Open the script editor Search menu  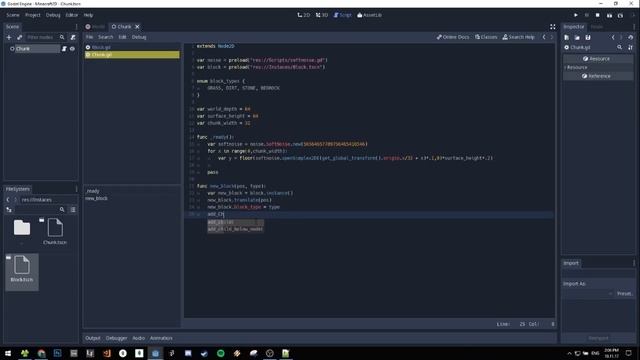[106, 37]
